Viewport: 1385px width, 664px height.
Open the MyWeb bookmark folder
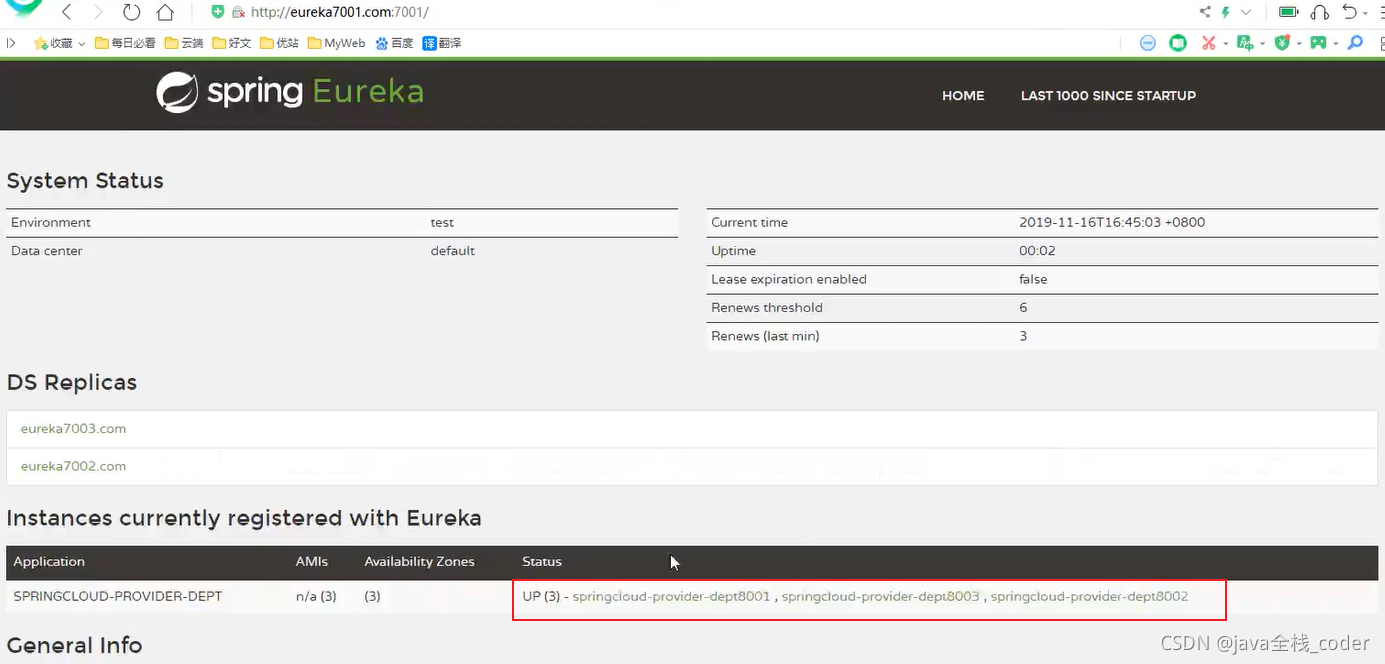pos(337,43)
